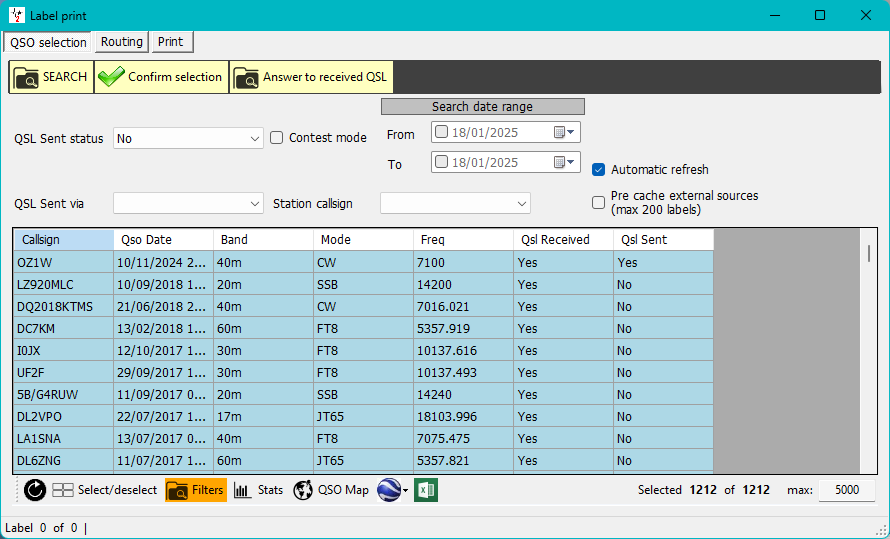This screenshot has width=890, height=539.
Task: Click the window resize grip
Action: 882,530
